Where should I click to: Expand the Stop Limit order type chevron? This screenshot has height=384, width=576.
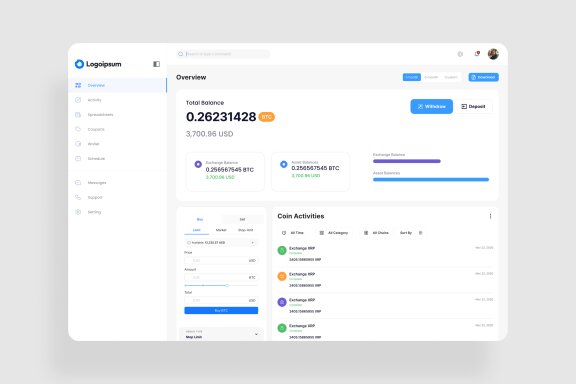[256, 334]
